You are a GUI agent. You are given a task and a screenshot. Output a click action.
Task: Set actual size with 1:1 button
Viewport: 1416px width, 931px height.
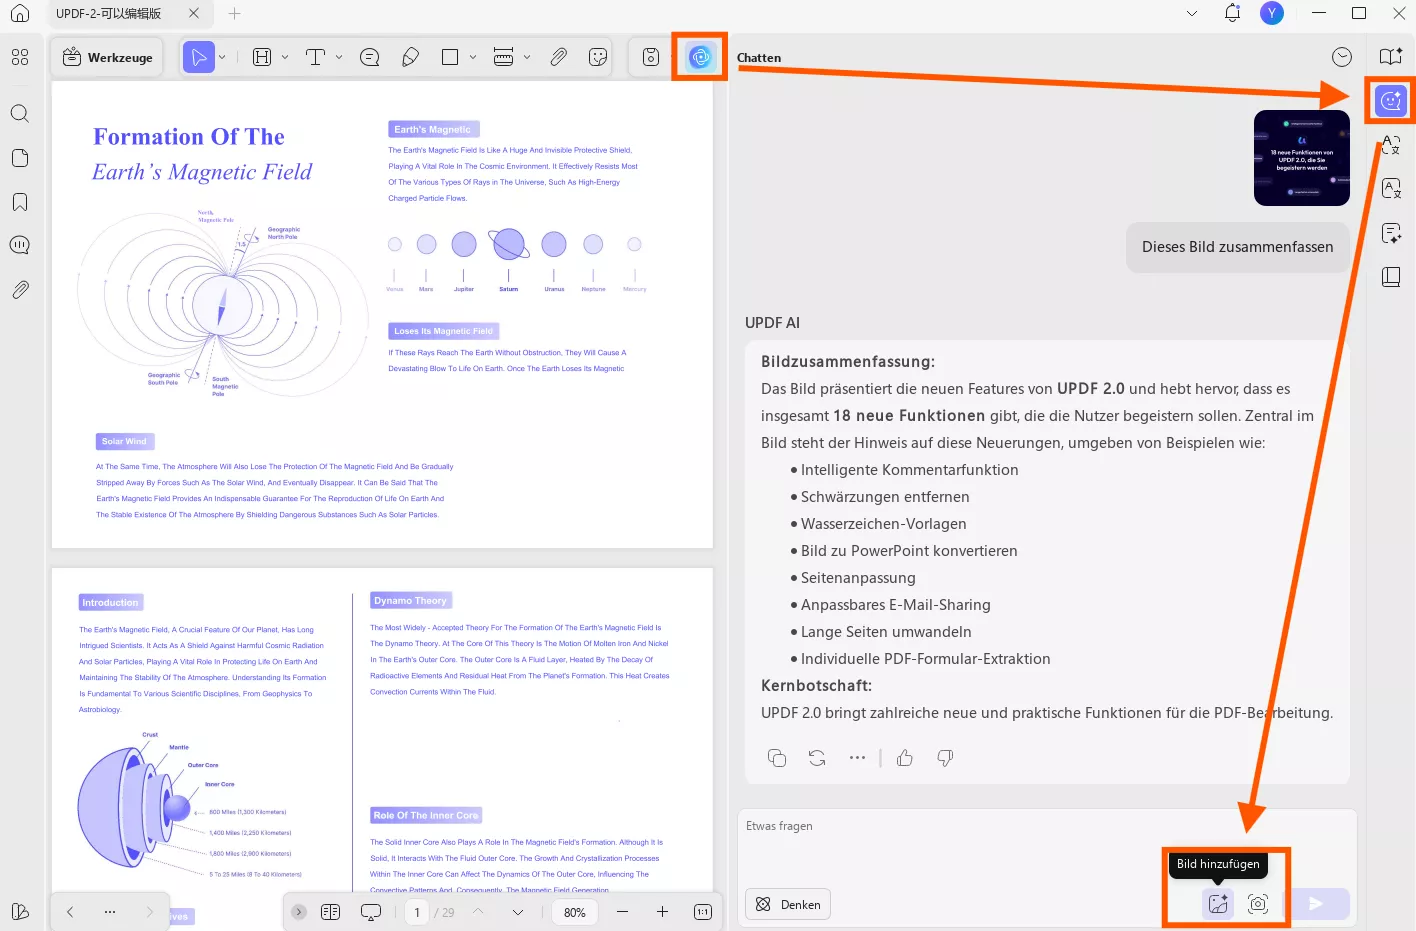(703, 912)
